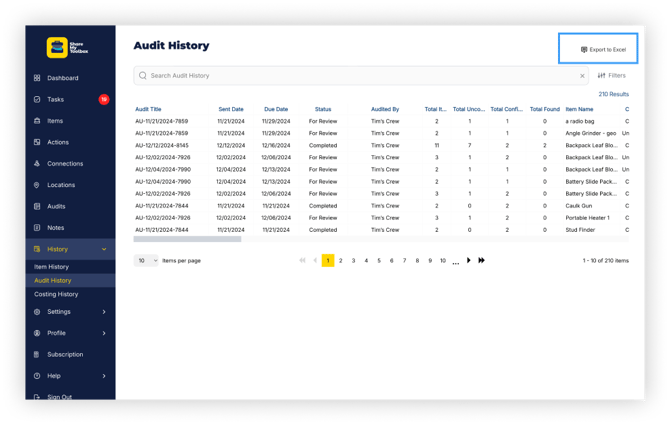The width and height of the screenshot is (670, 425).
Task: Sort by Status column header
Action: point(323,109)
